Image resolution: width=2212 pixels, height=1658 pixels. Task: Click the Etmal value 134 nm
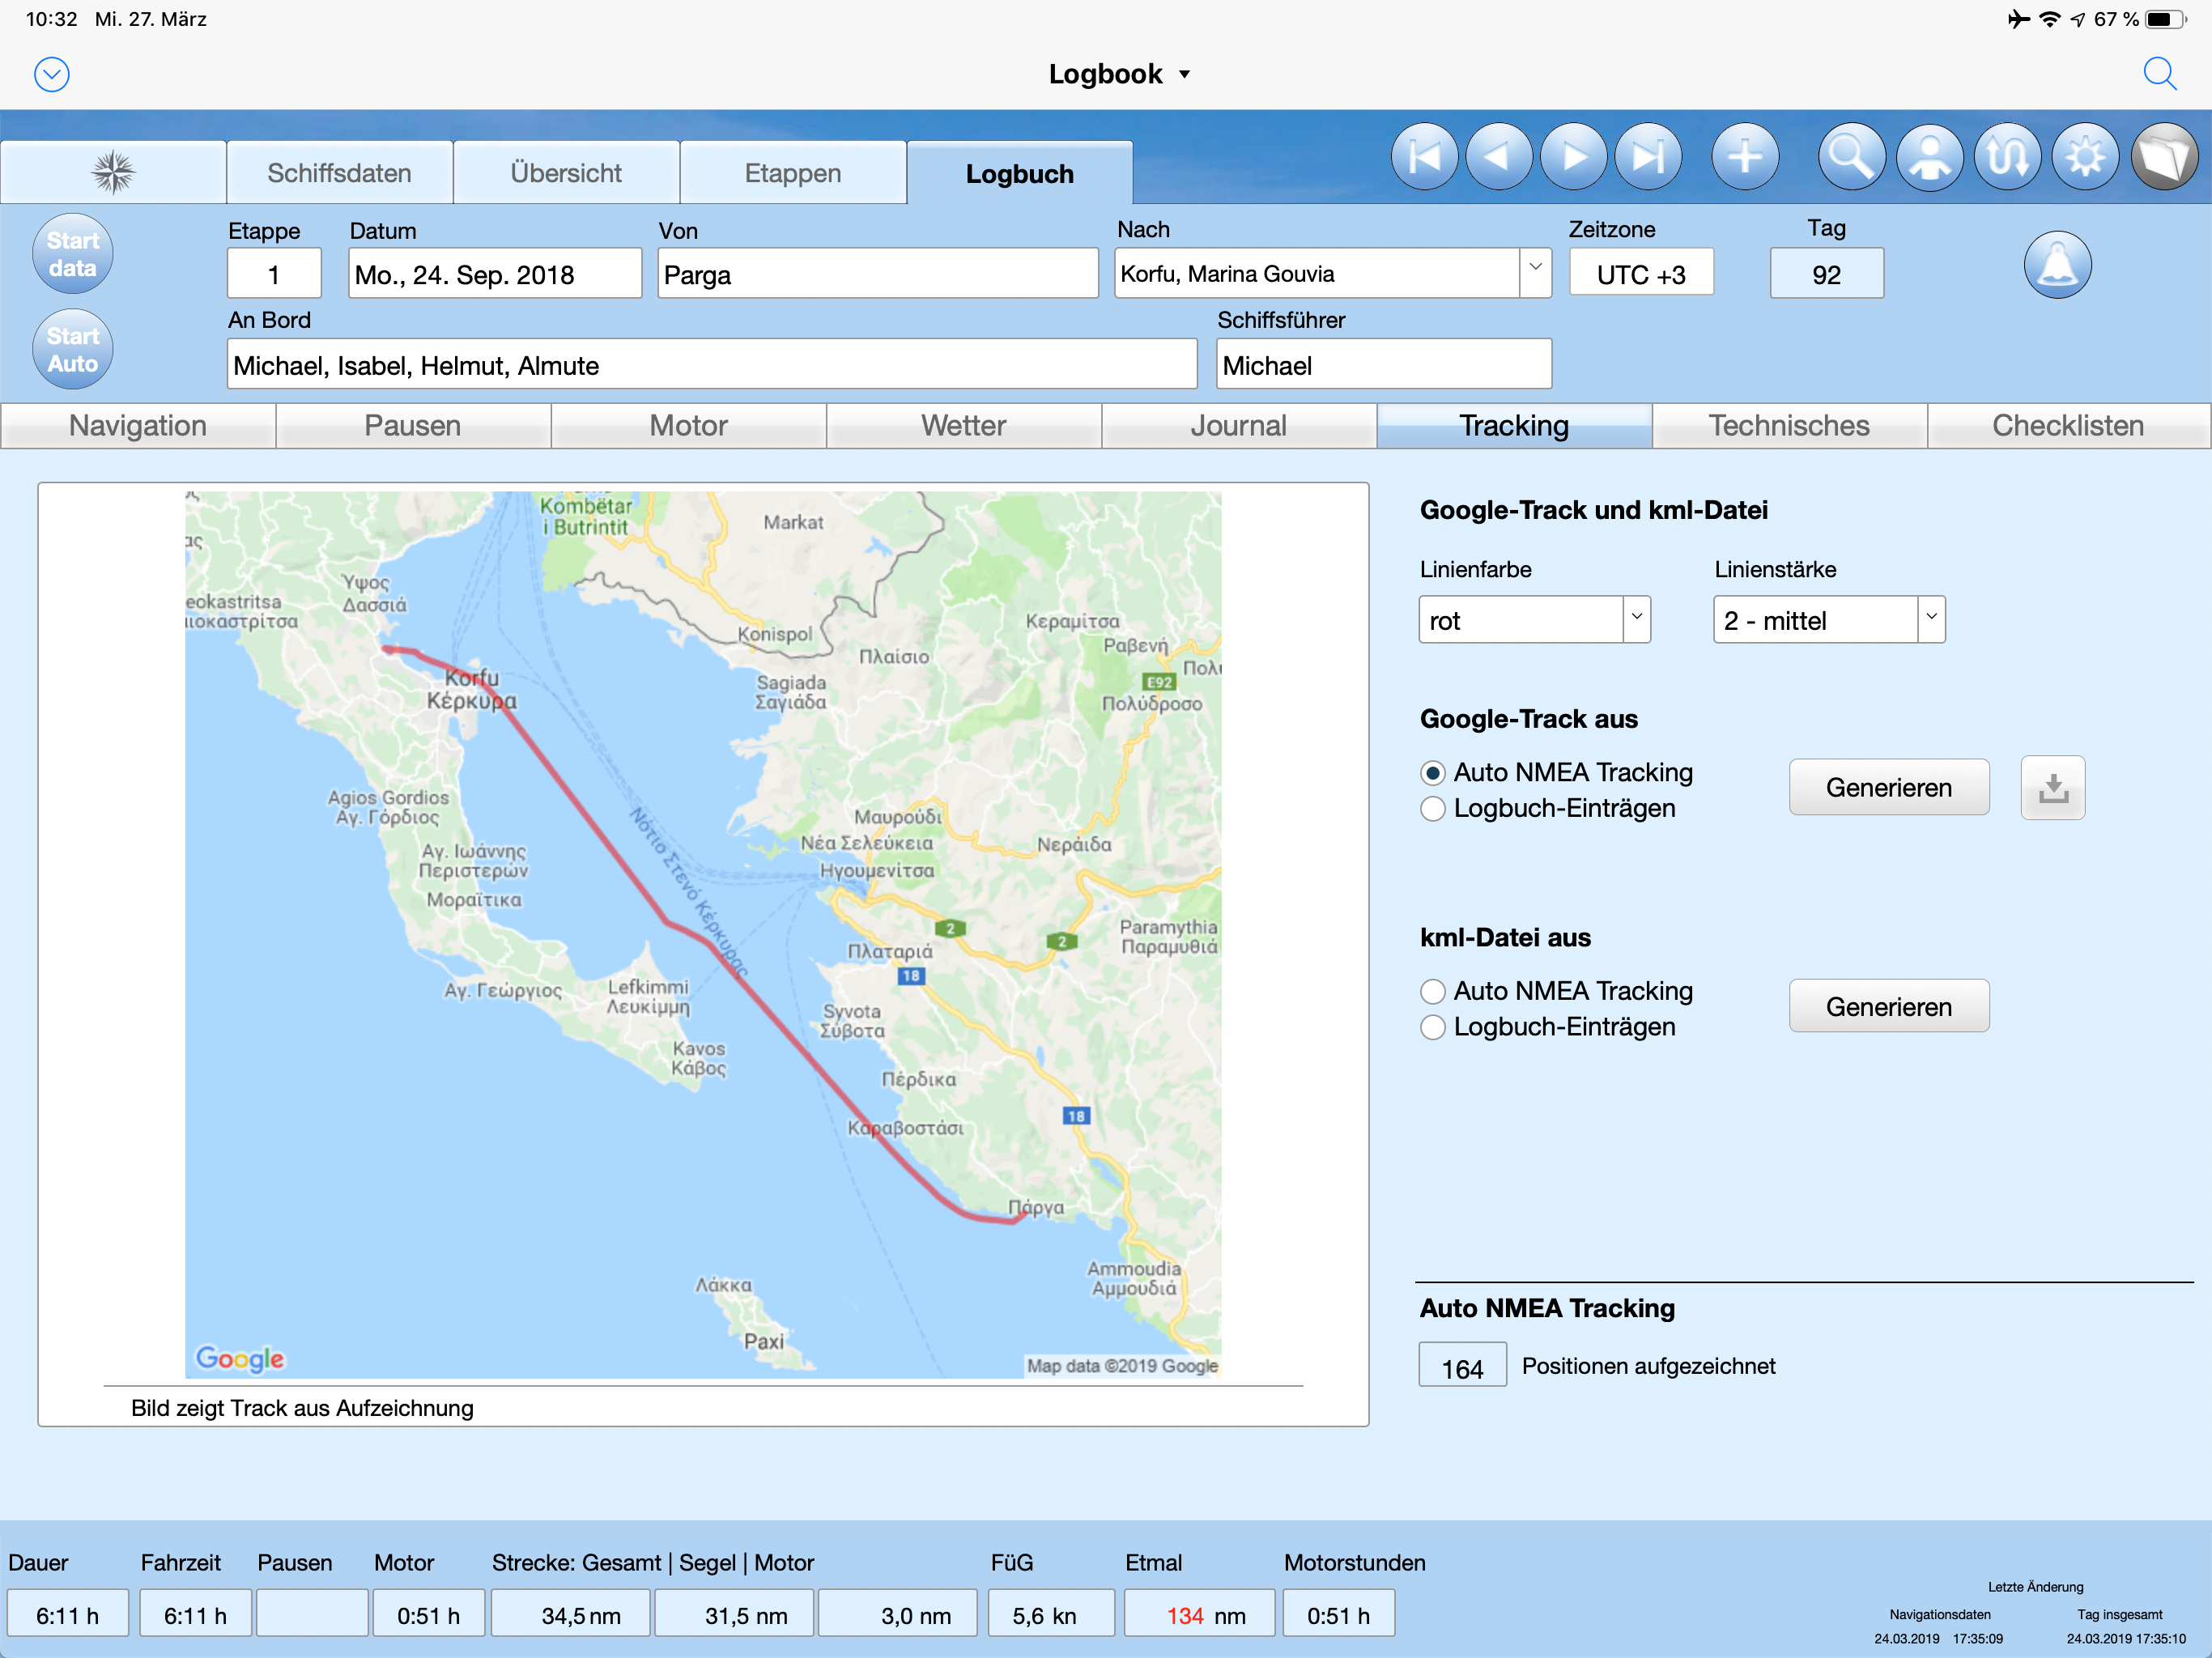(1199, 1614)
